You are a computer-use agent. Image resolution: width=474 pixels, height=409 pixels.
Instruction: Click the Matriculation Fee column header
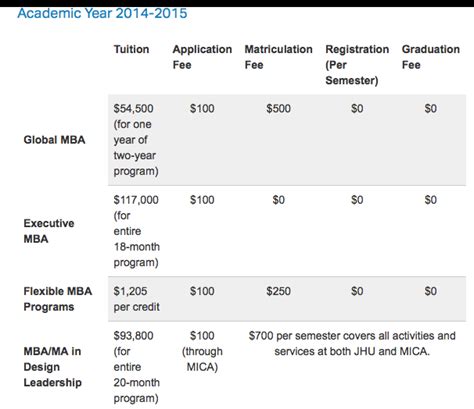pyautogui.click(x=278, y=57)
